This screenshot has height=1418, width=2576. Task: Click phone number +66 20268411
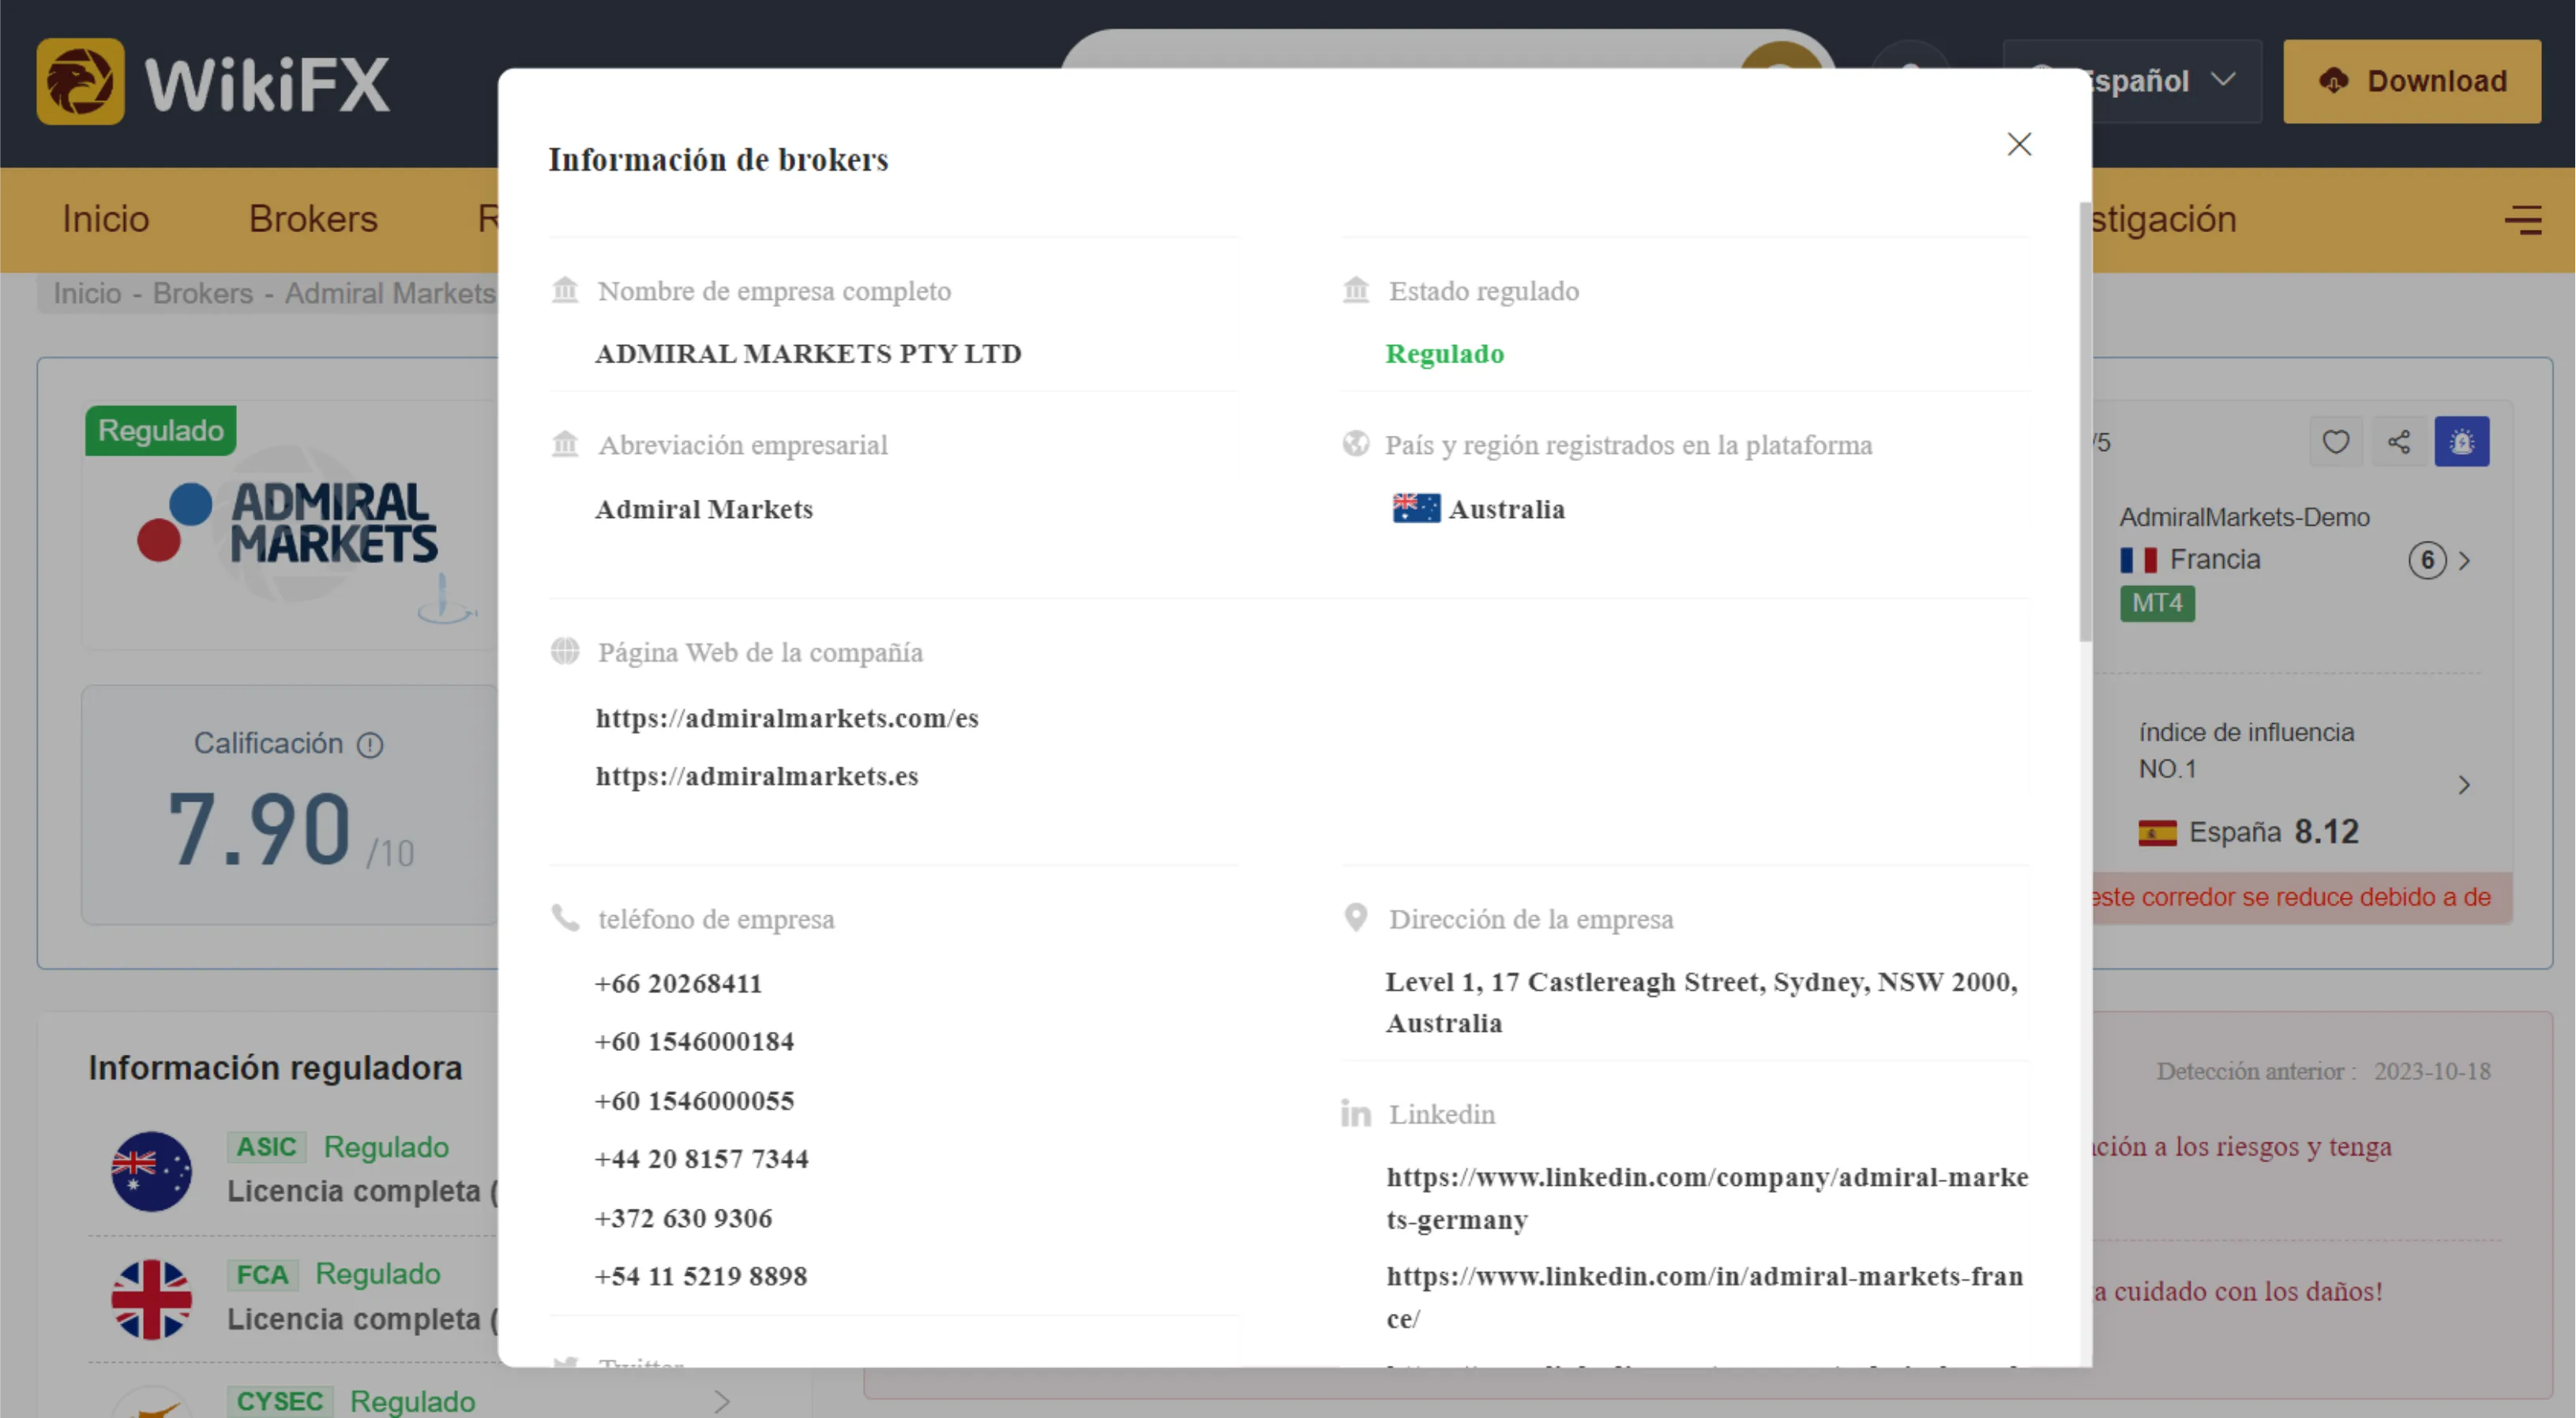click(x=678, y=983)
